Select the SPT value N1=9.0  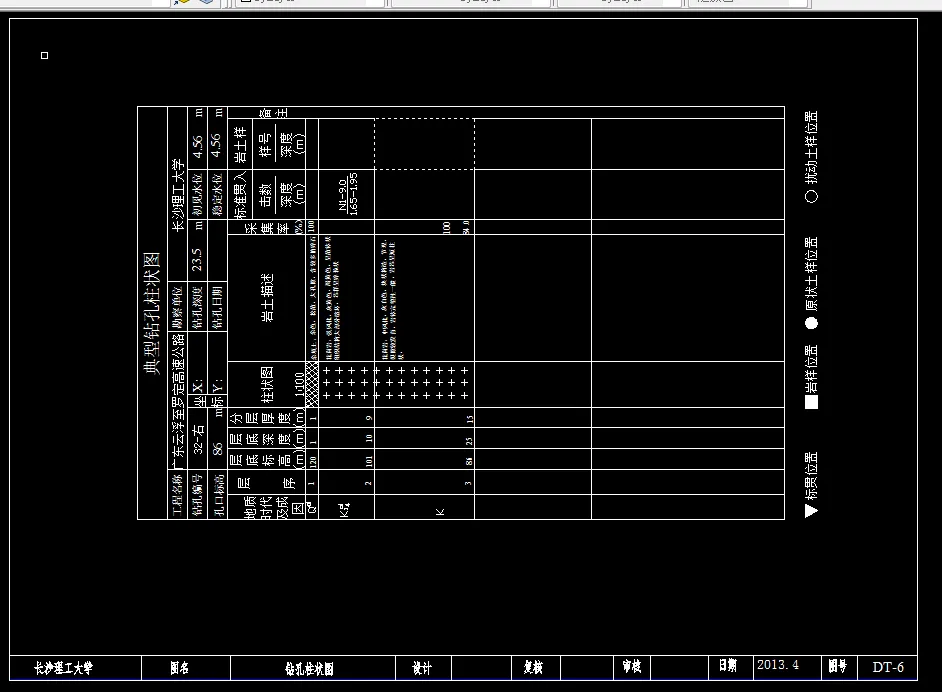pos(342,195)
